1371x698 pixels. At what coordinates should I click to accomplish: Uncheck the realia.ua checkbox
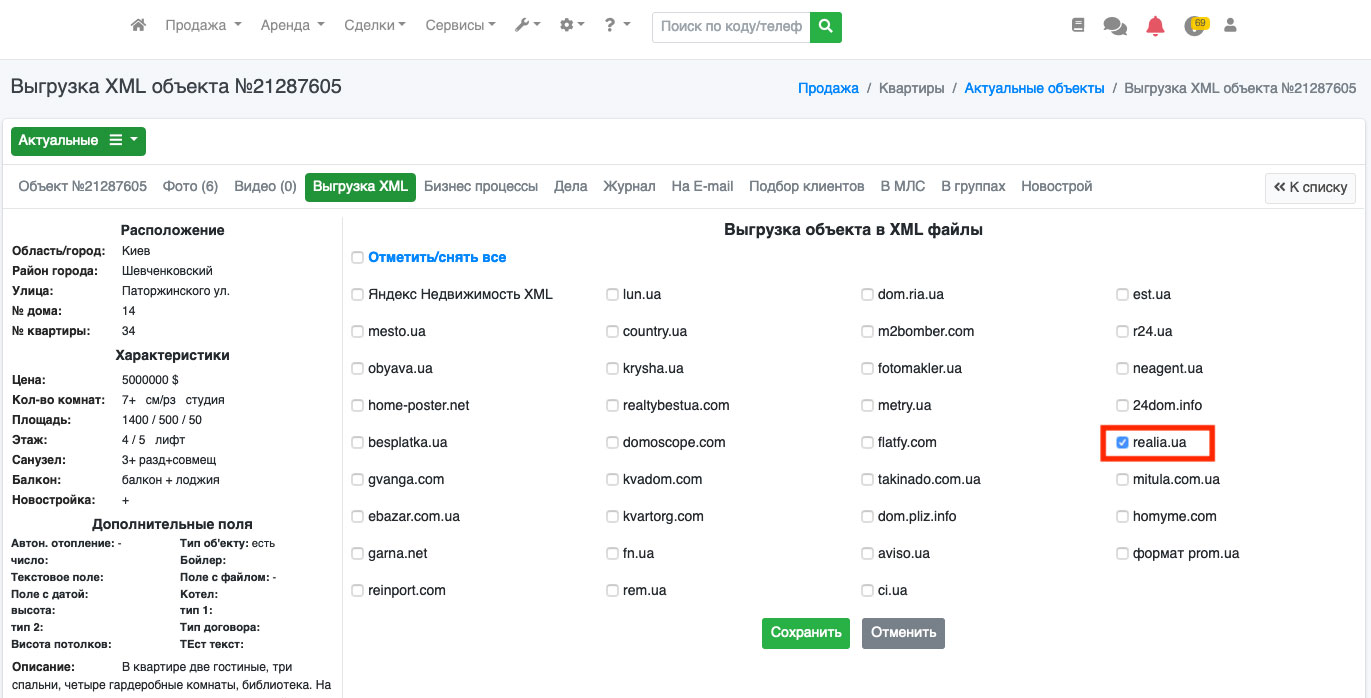point(1122,442)
